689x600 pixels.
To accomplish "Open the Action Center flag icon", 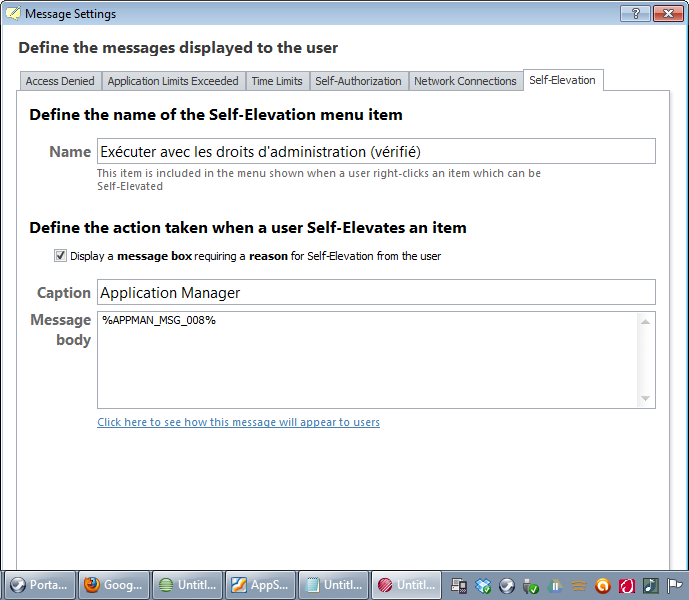I will [675, 586].
